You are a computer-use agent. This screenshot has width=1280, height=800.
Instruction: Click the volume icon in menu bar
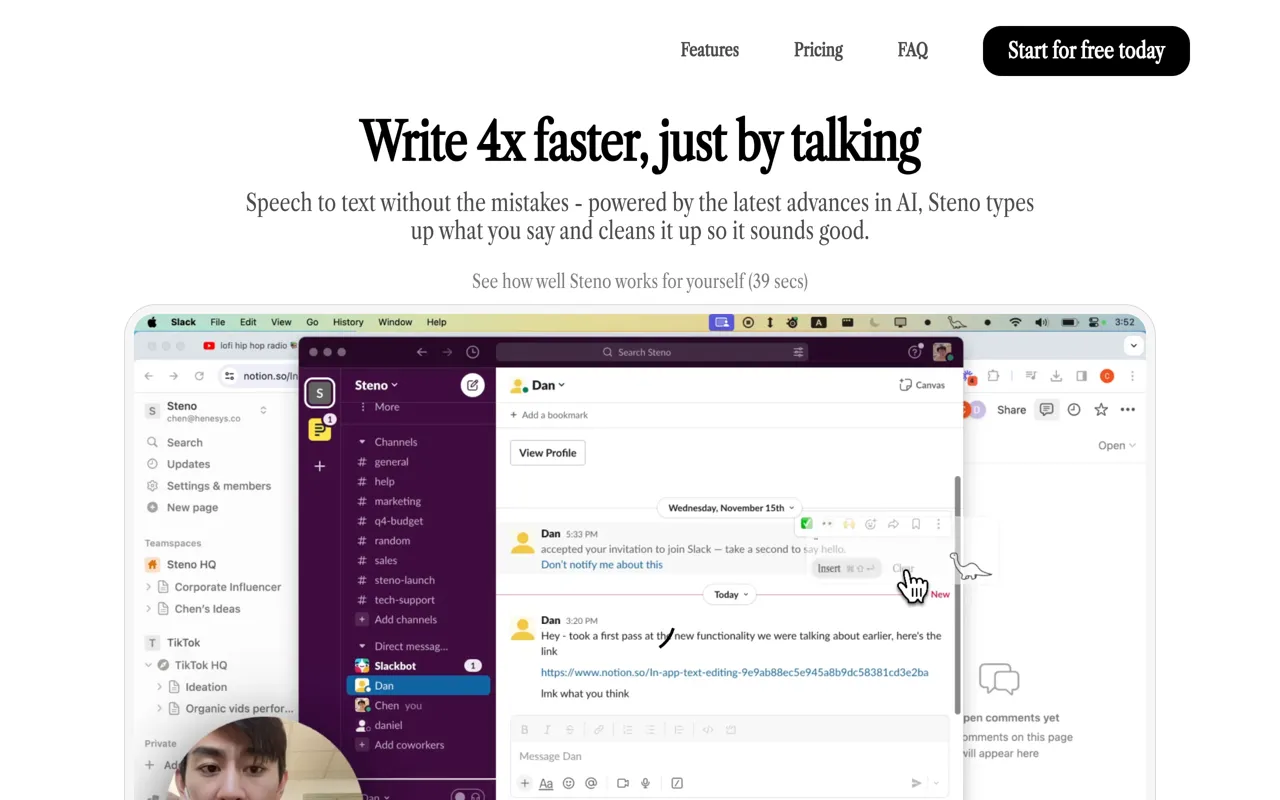click(x=1041, y=322)
